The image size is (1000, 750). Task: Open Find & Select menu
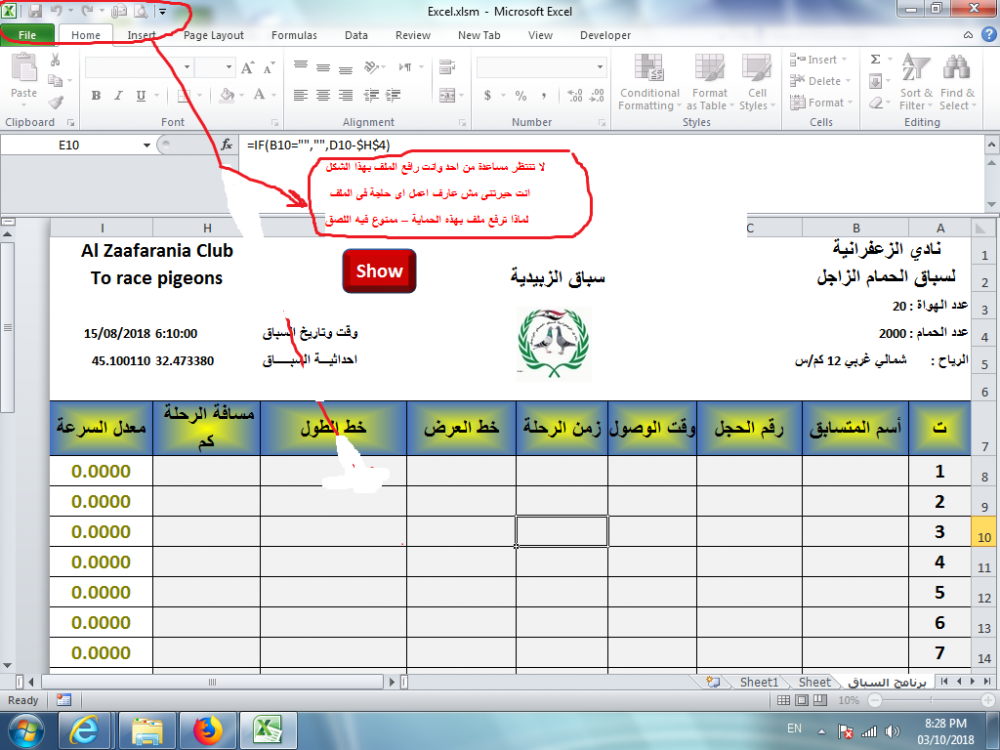(x=957, y=82)
